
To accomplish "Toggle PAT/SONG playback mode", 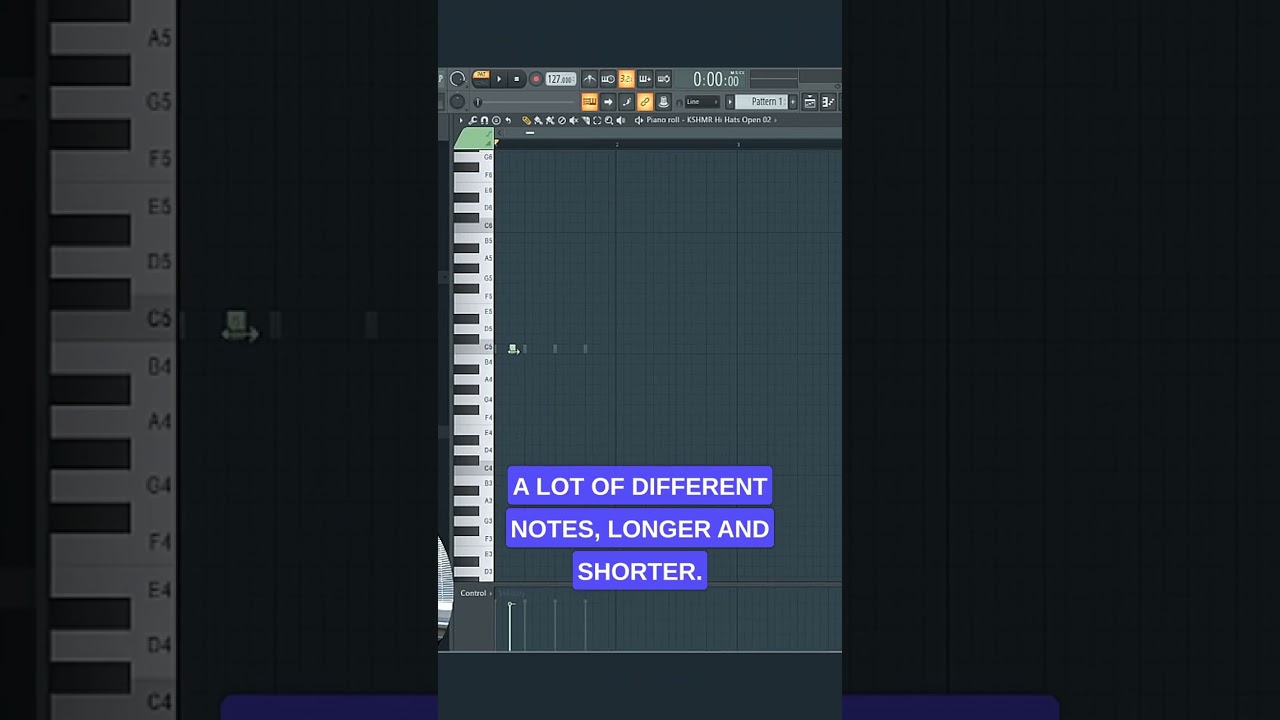I will pos(481,79).
